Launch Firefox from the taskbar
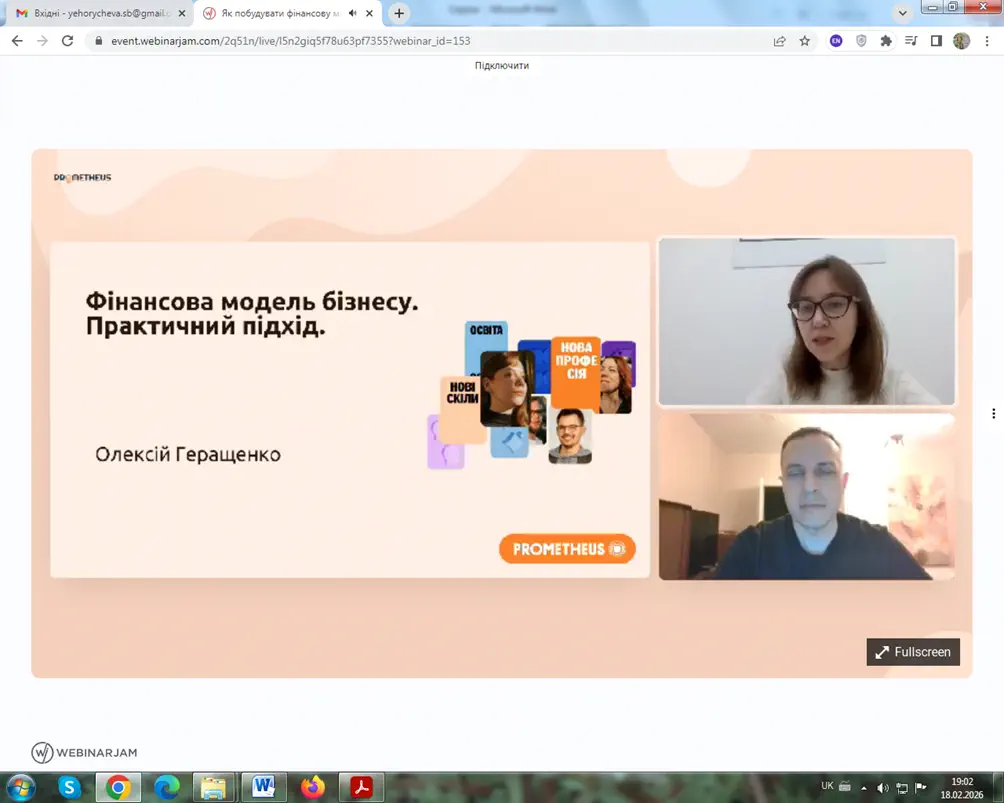 (313, 787)
